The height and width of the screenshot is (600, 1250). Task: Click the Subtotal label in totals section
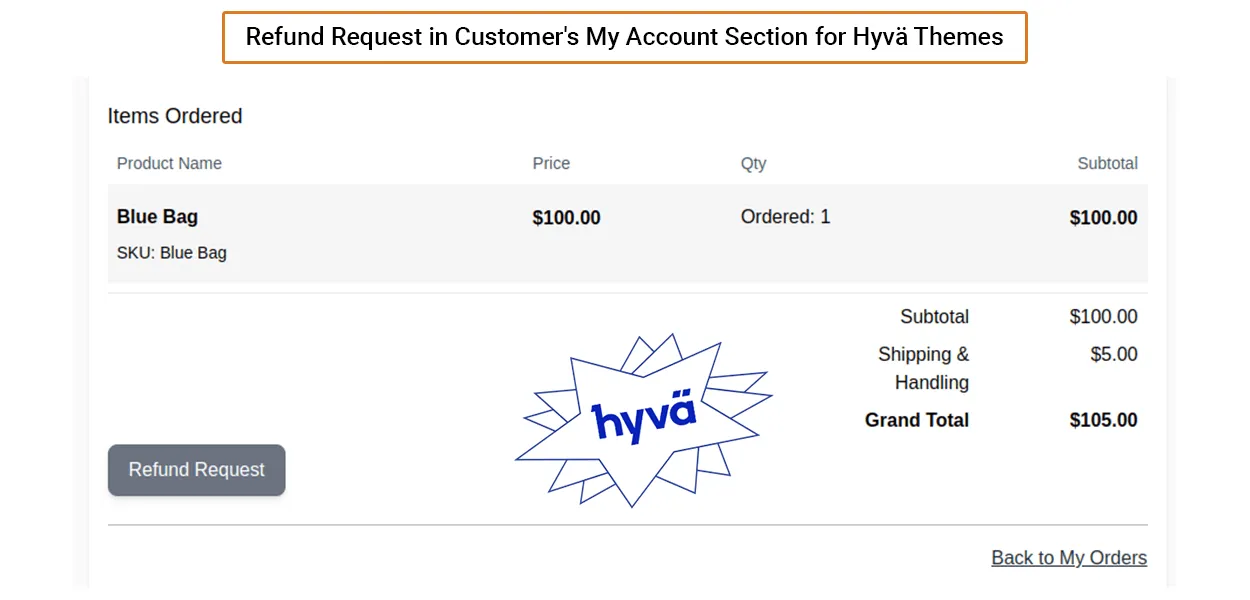[934, 317]
